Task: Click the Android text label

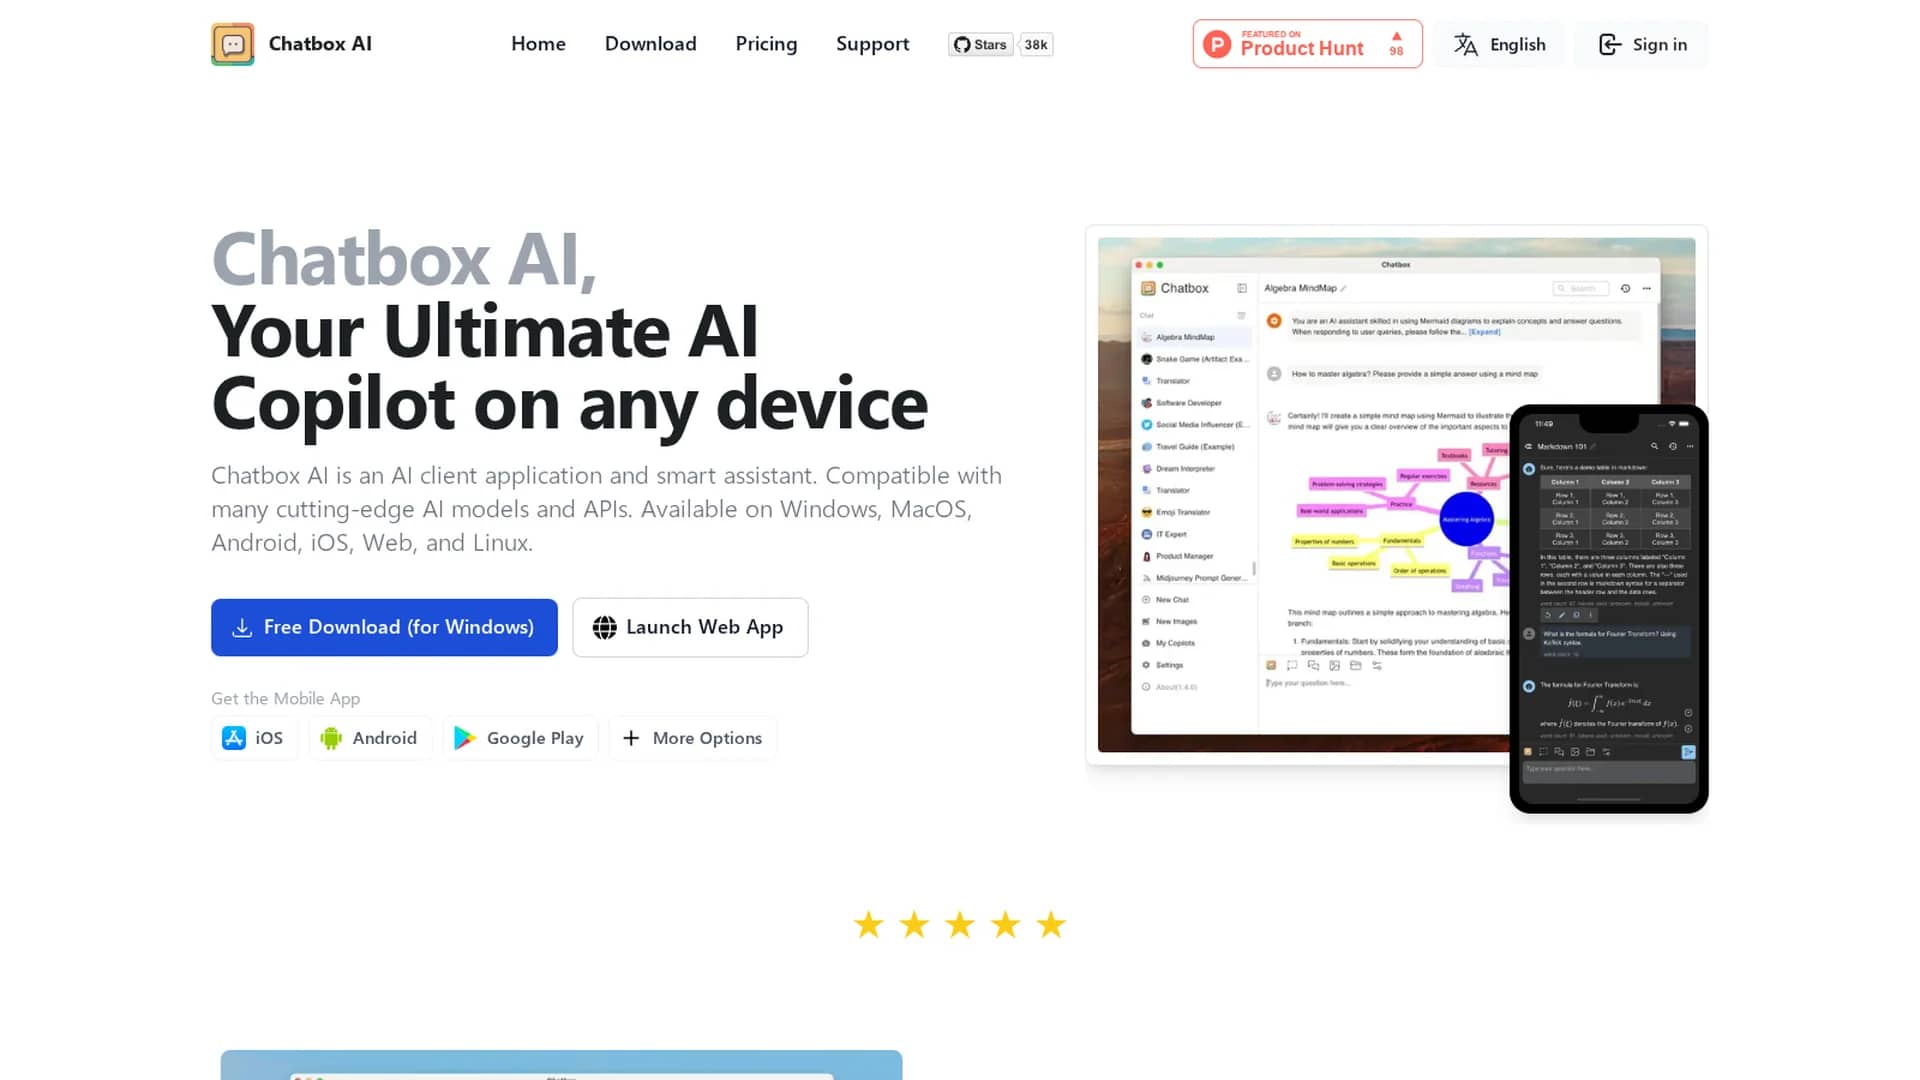Action: click(384, 738)
